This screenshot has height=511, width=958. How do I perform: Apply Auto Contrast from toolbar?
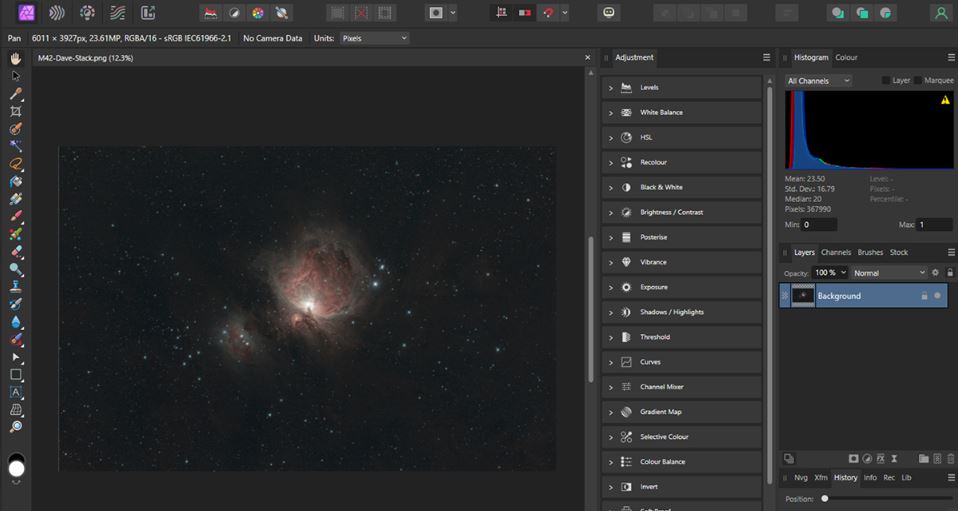(235, 13)
